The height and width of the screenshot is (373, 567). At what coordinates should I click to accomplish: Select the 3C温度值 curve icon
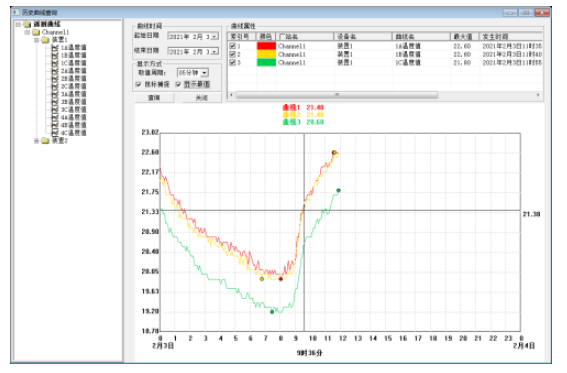[55, 110]
